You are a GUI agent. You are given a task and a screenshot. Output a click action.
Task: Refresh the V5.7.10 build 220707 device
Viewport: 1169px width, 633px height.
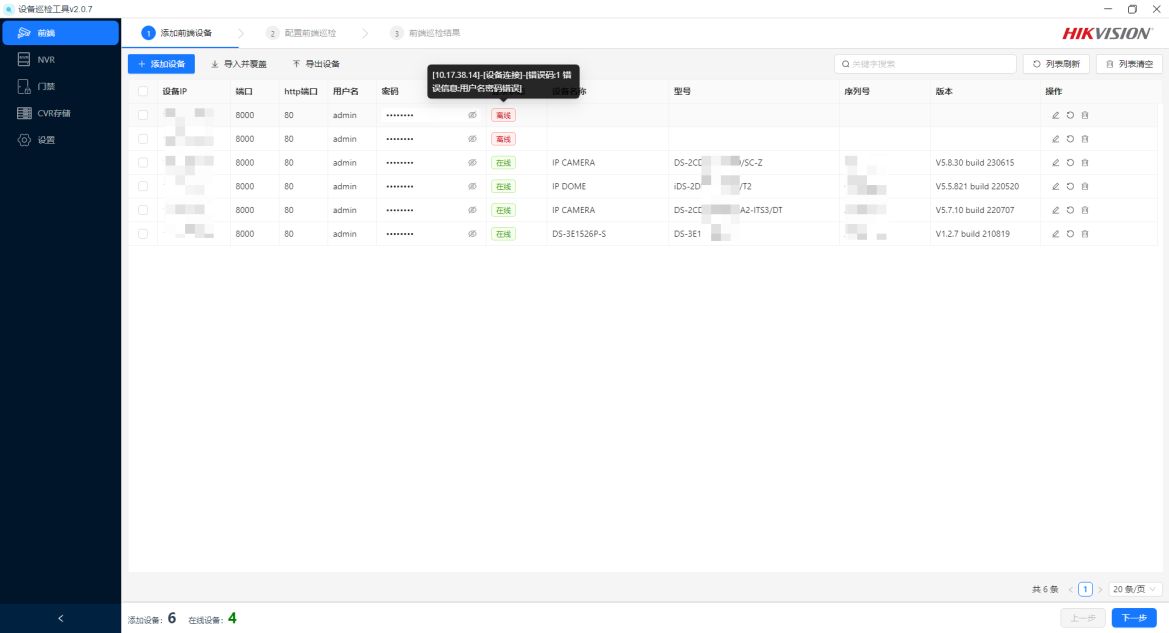pyautogui.click(x=1070, y=210)
